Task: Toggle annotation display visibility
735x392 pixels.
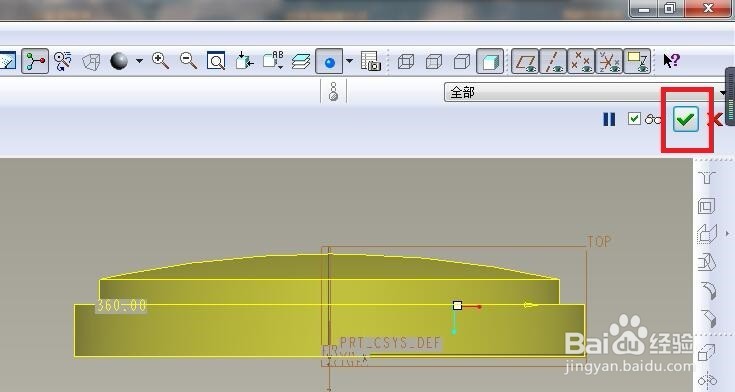Action: pyautogui.click(x=638, y=61)
